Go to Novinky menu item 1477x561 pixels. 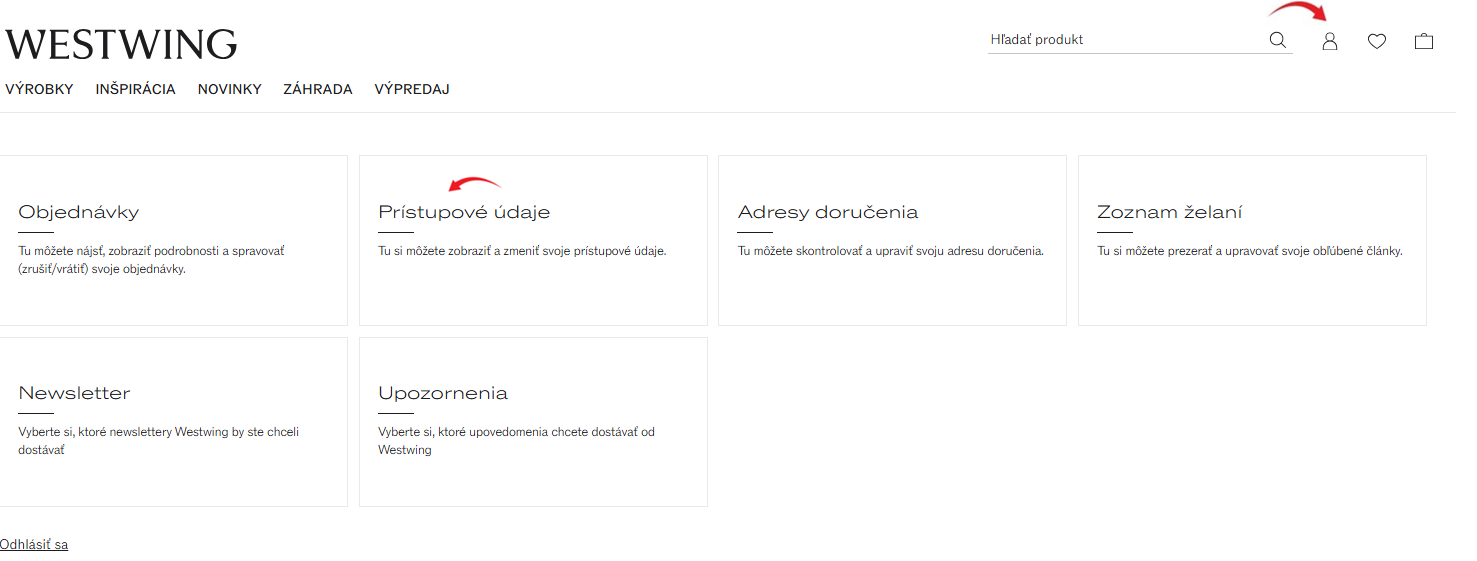[x=230, y=89]
